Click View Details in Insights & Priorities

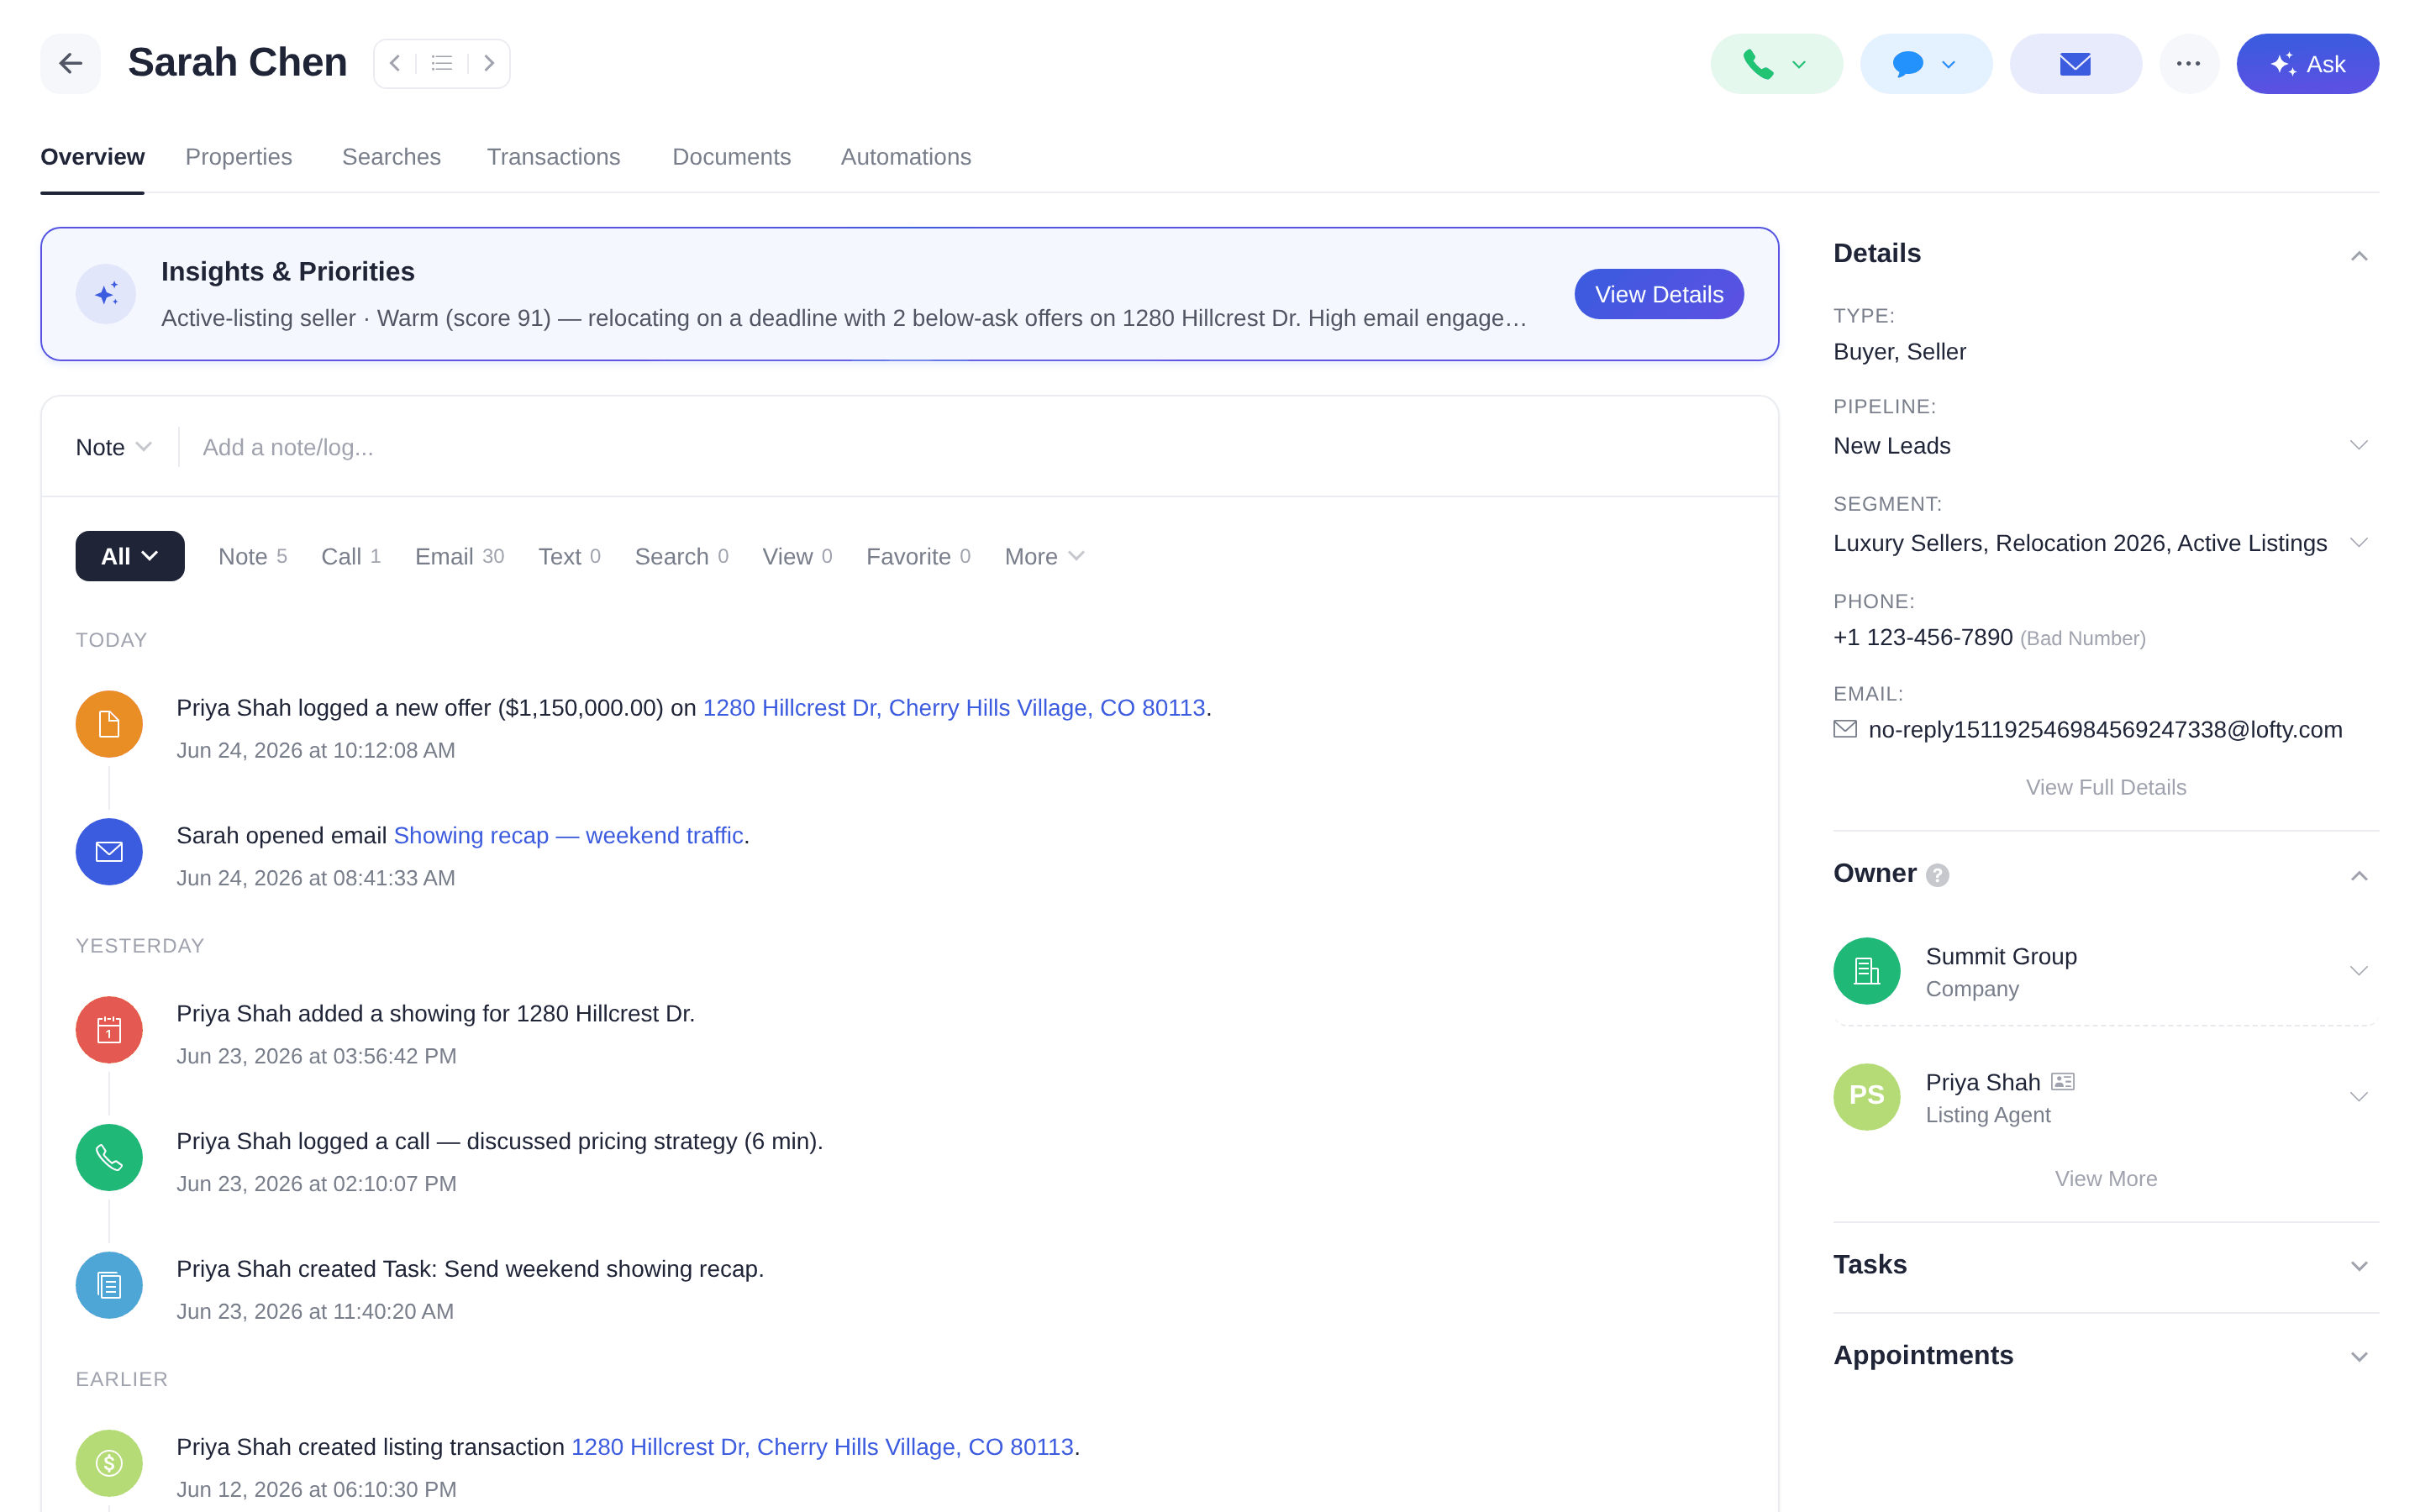pos(1659,294)
